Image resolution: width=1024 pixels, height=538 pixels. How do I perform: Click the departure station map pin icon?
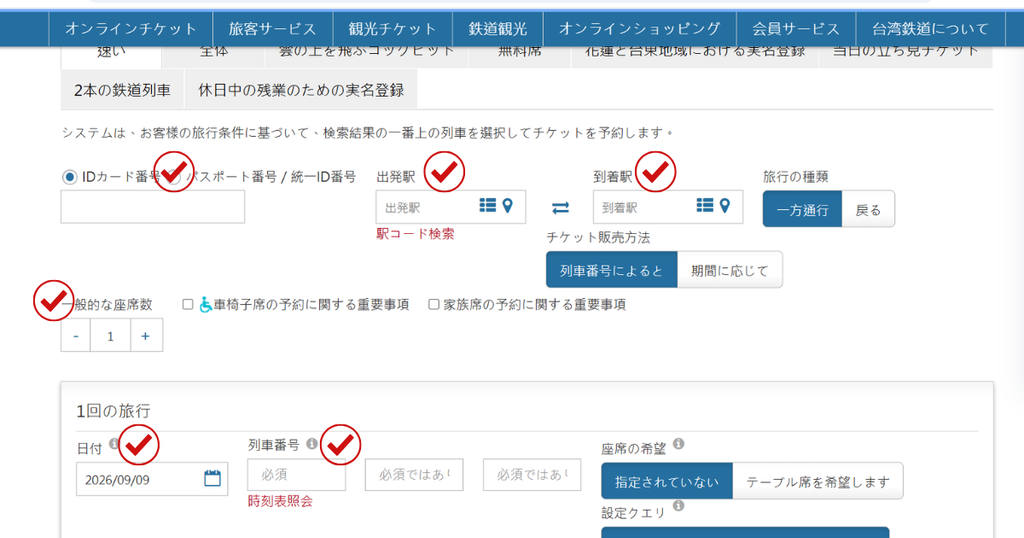(x=507, y=206)
